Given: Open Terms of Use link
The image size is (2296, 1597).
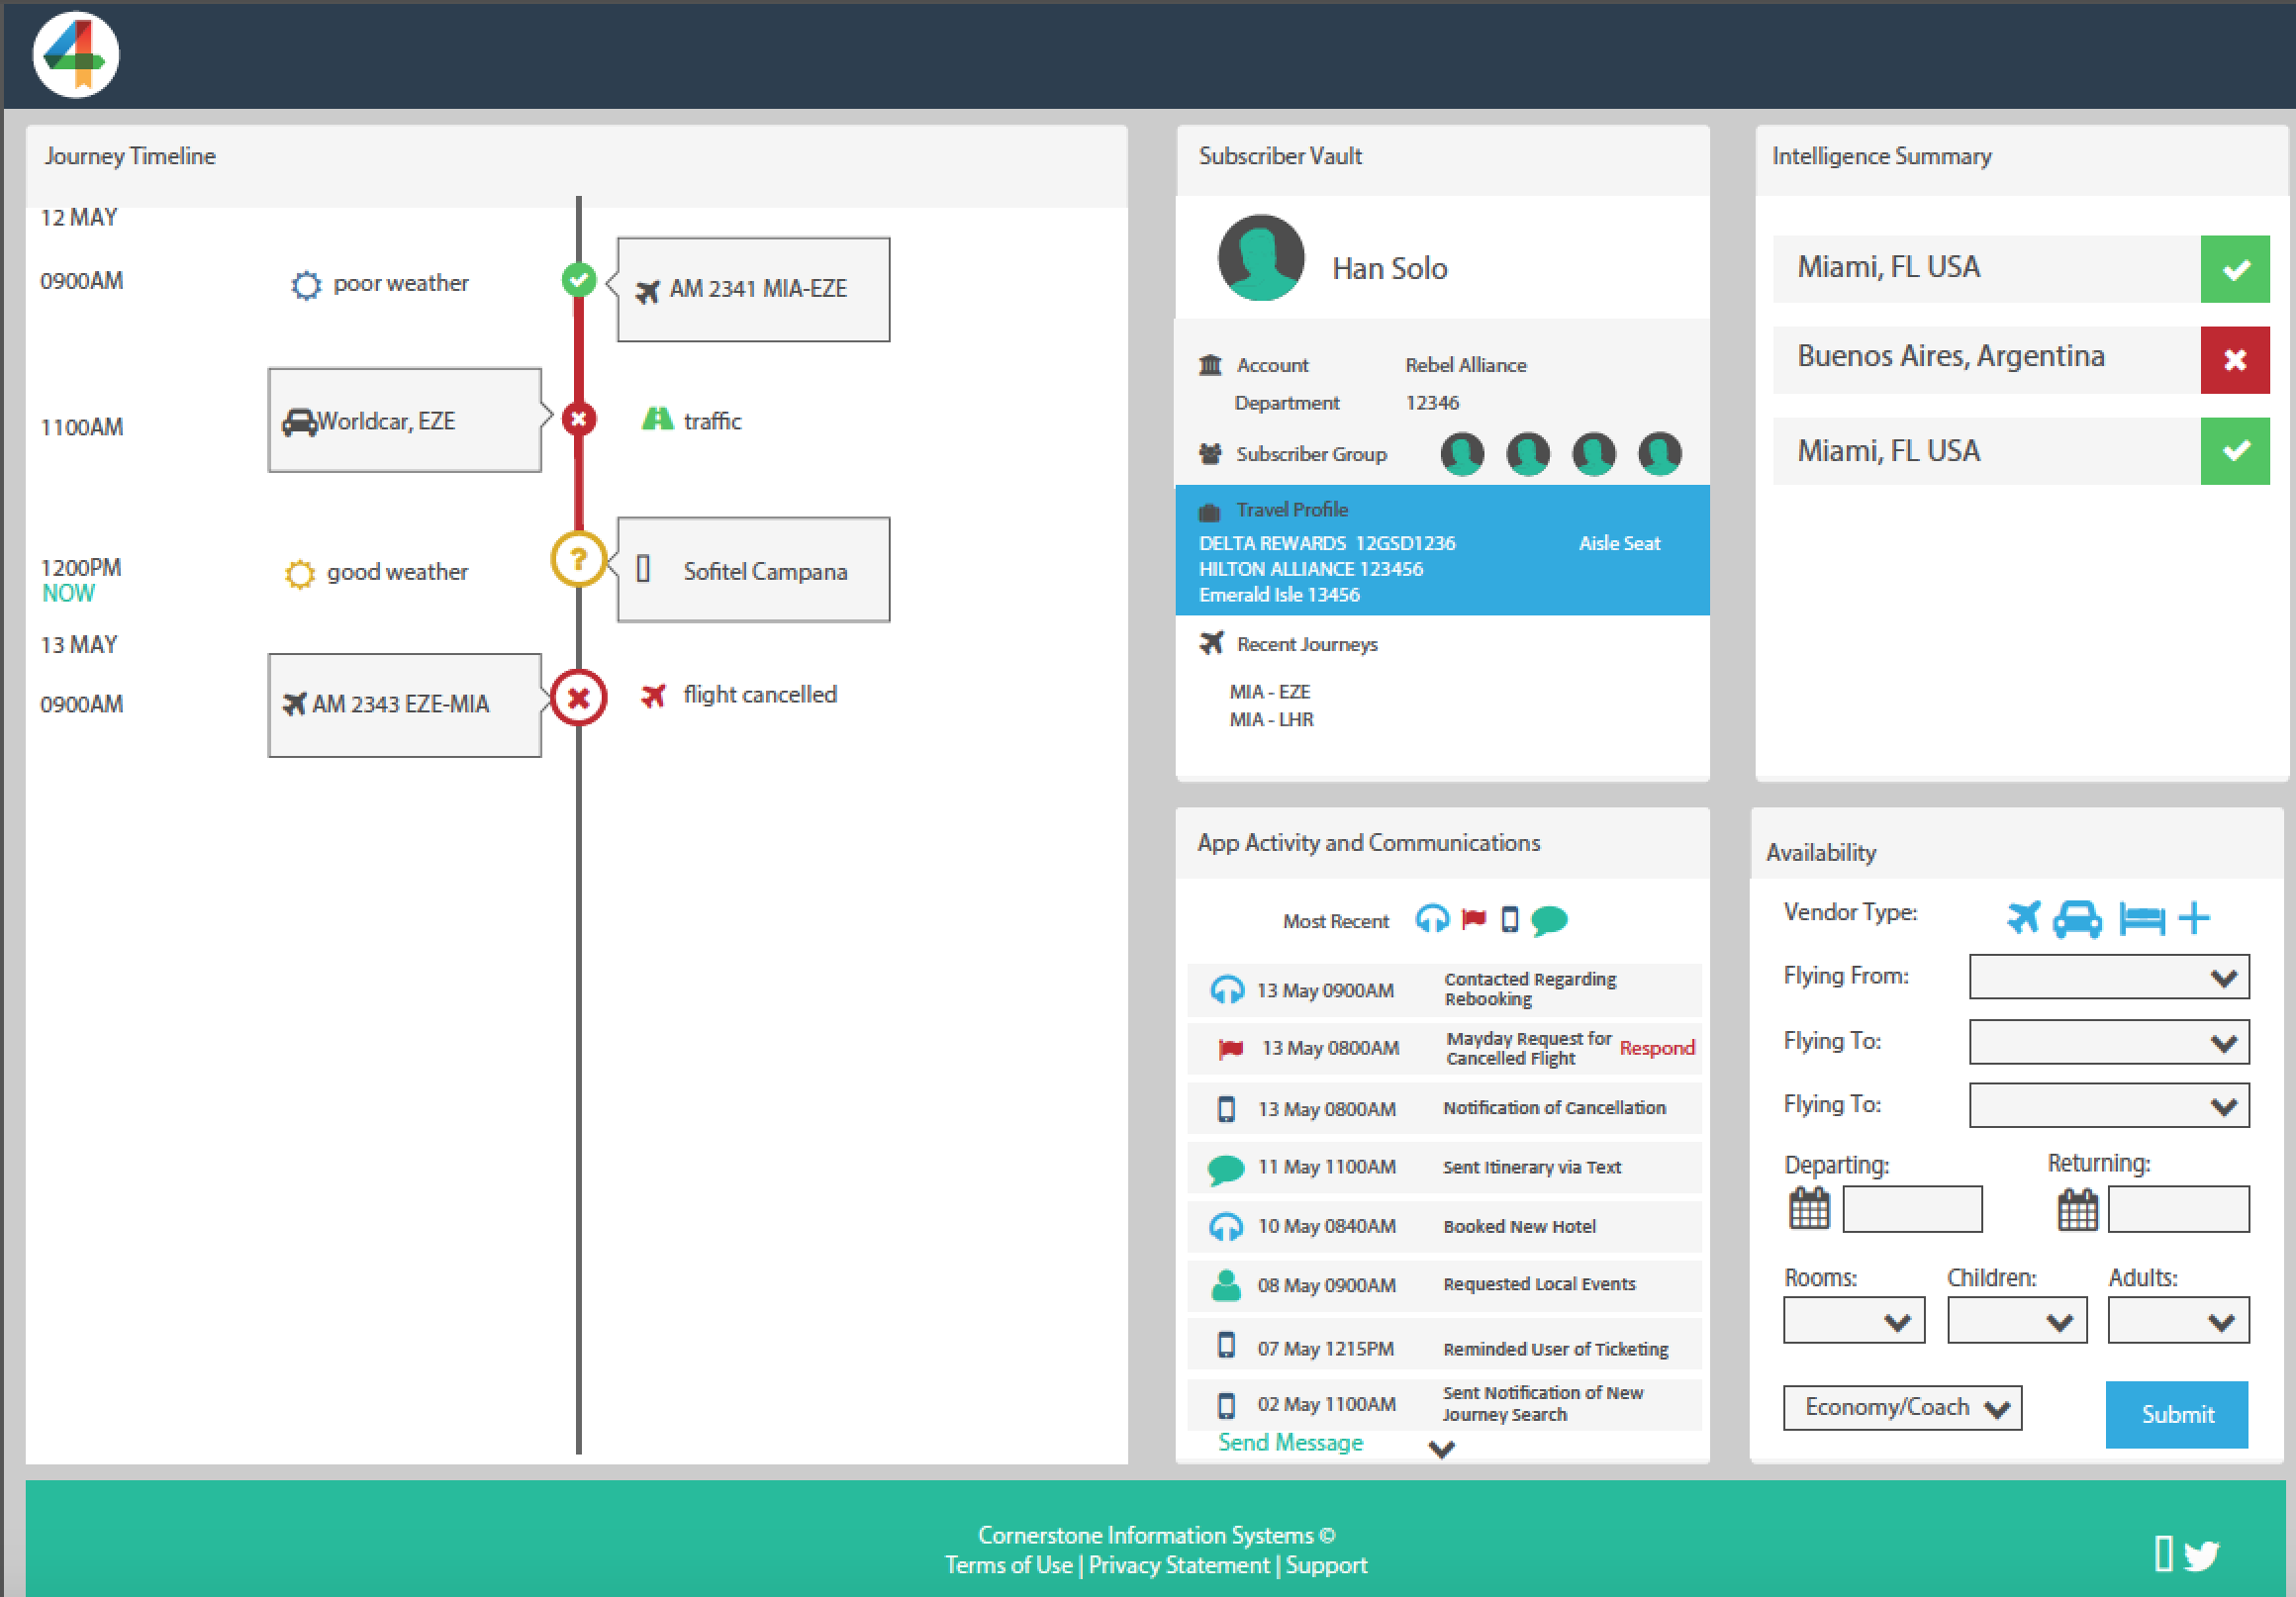Looking at the screenshot, I should [x=1008, y=1565].
